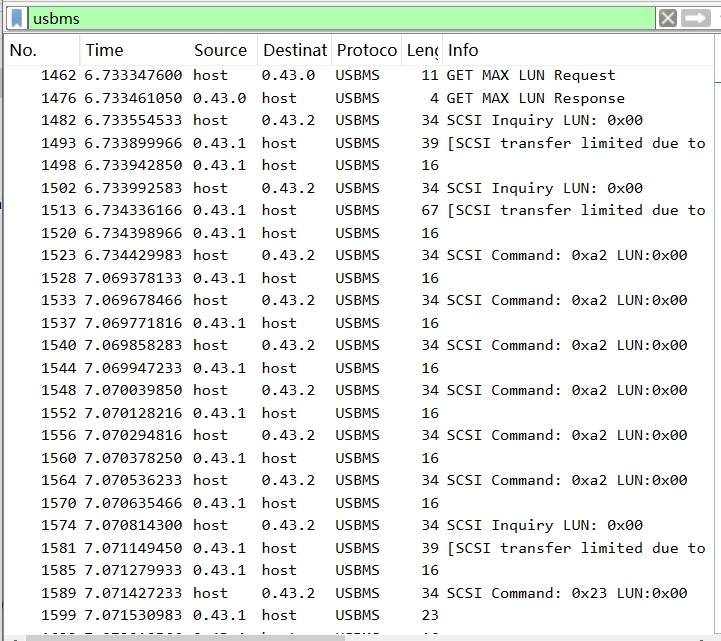Select packet 1574 SCSI Inquiry row

pyautogui.click(x=360, y=525)
